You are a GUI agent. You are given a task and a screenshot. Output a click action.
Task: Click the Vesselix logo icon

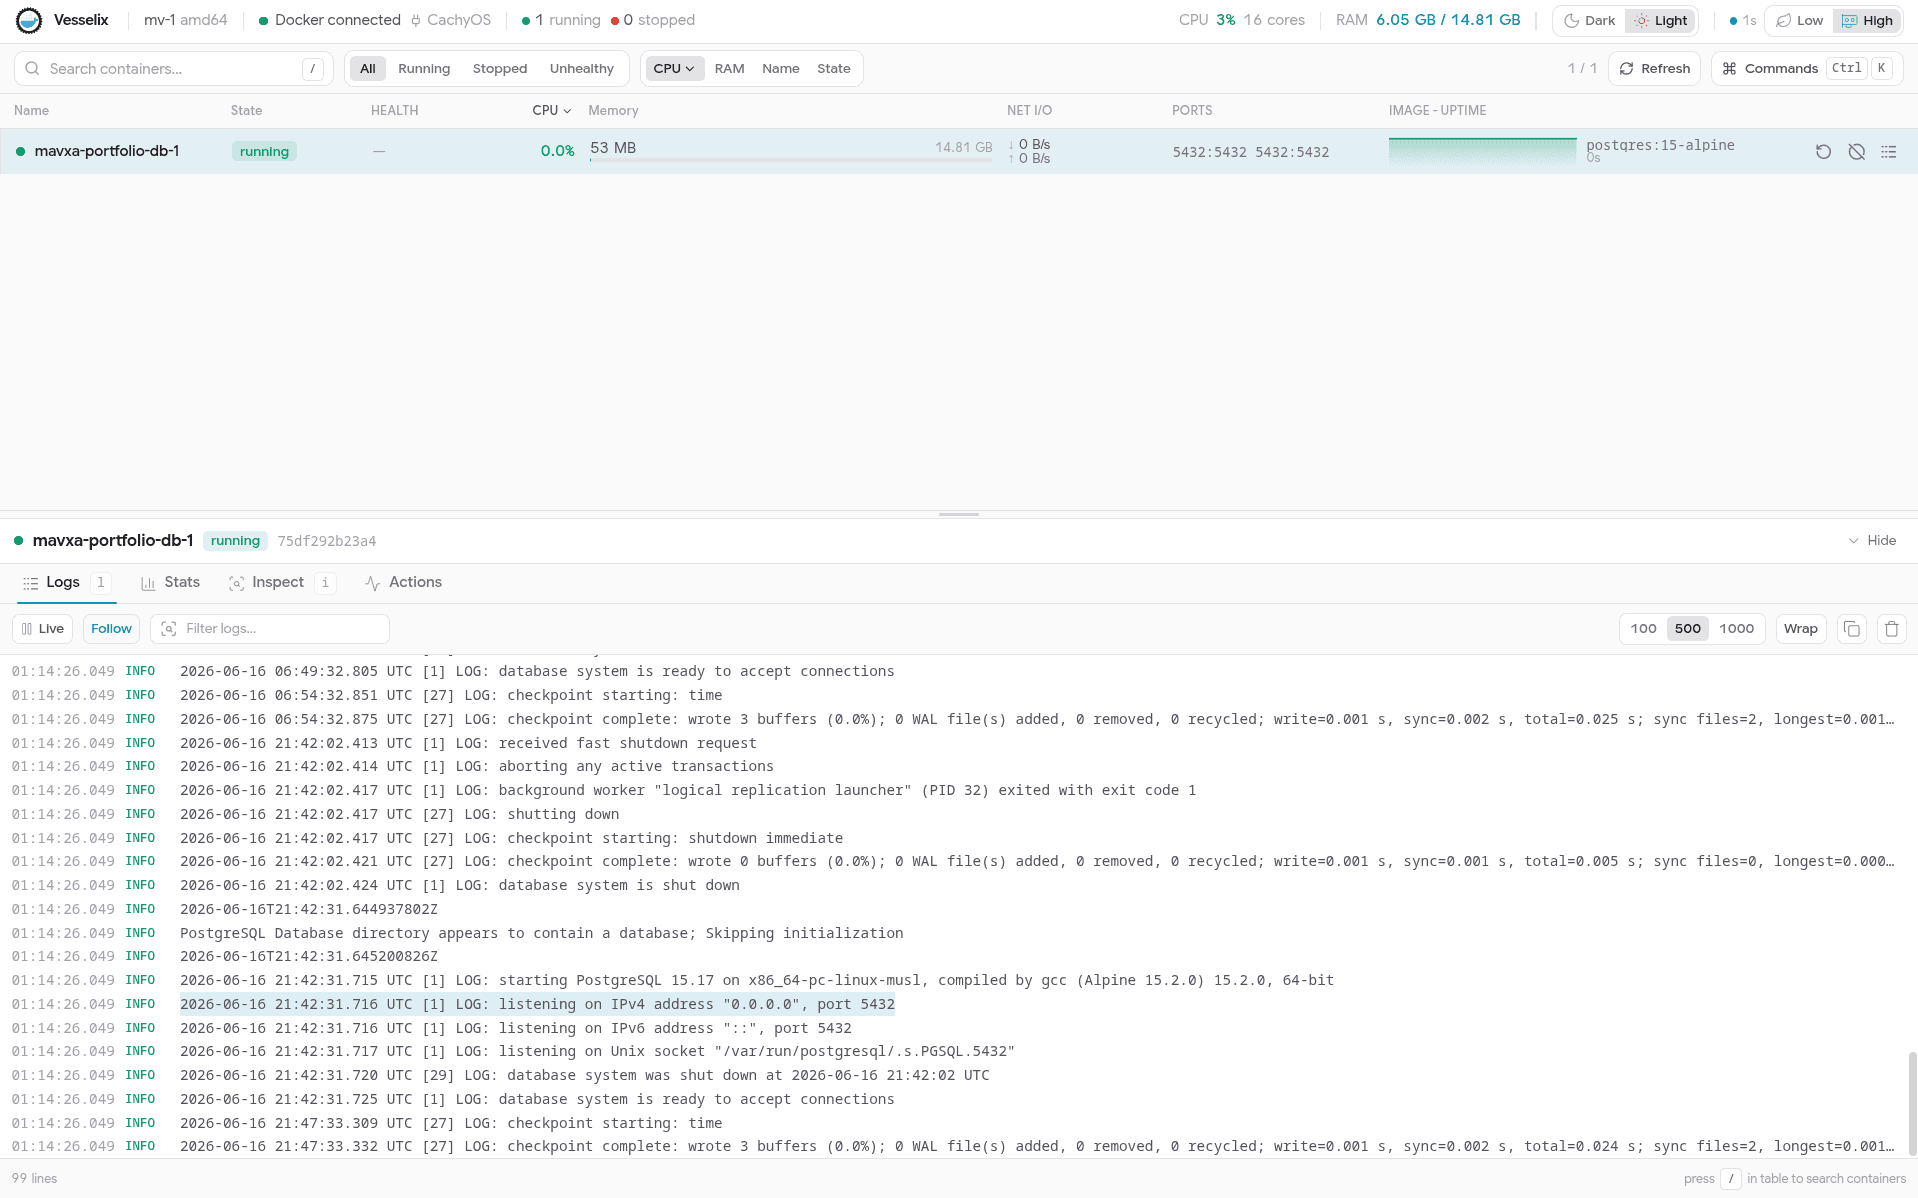point(29,20)
